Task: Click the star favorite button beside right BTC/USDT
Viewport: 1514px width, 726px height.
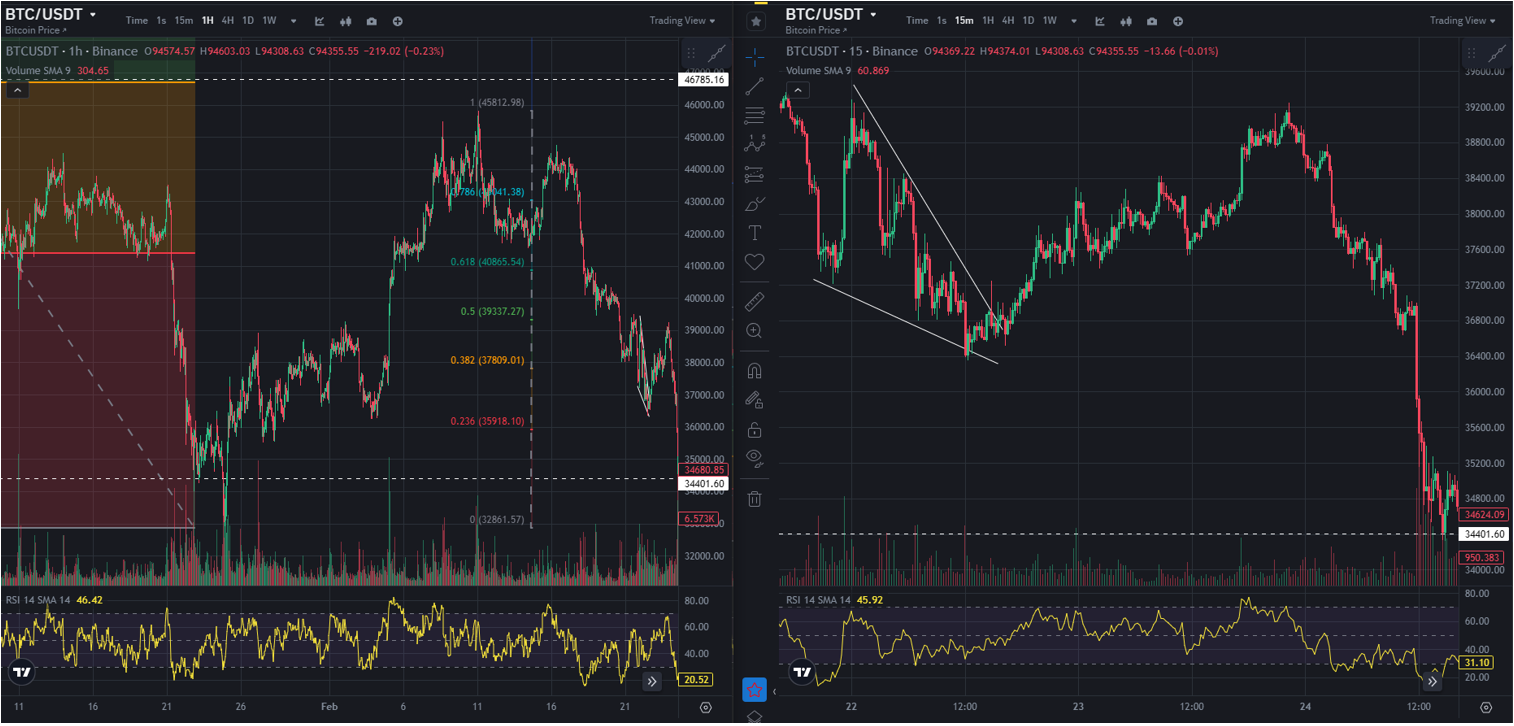Action: tap(755, 20)
